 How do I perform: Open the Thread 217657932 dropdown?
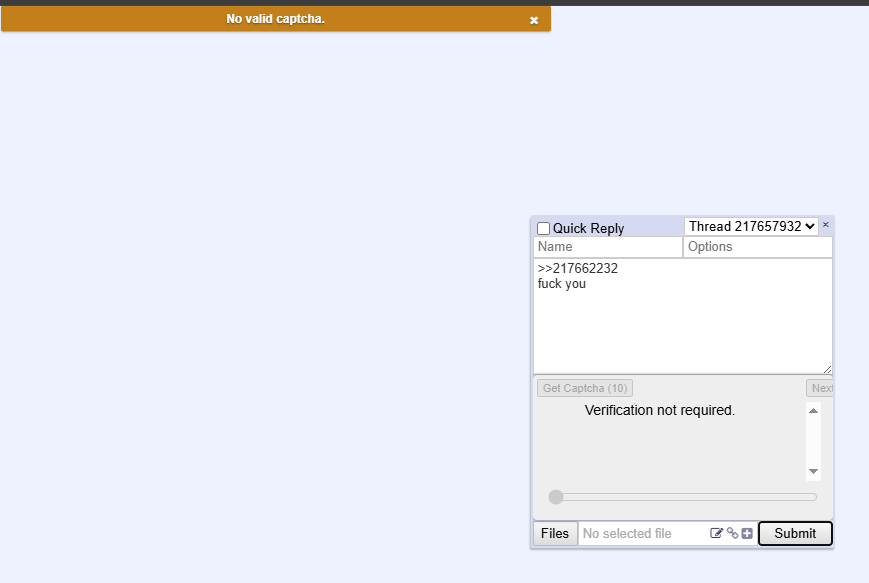click(751, 226)
